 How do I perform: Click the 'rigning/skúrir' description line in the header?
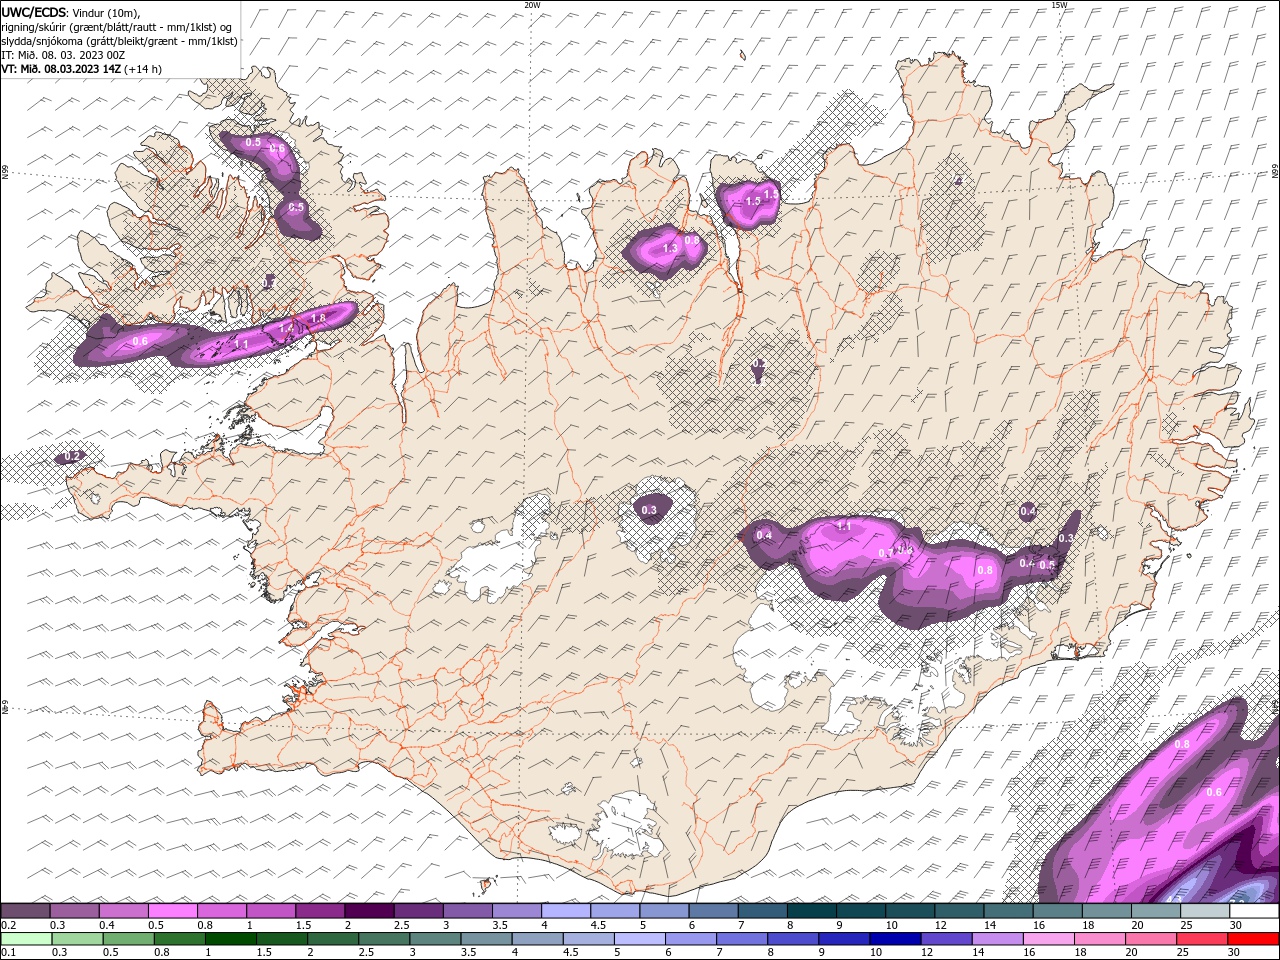point(117,26)
